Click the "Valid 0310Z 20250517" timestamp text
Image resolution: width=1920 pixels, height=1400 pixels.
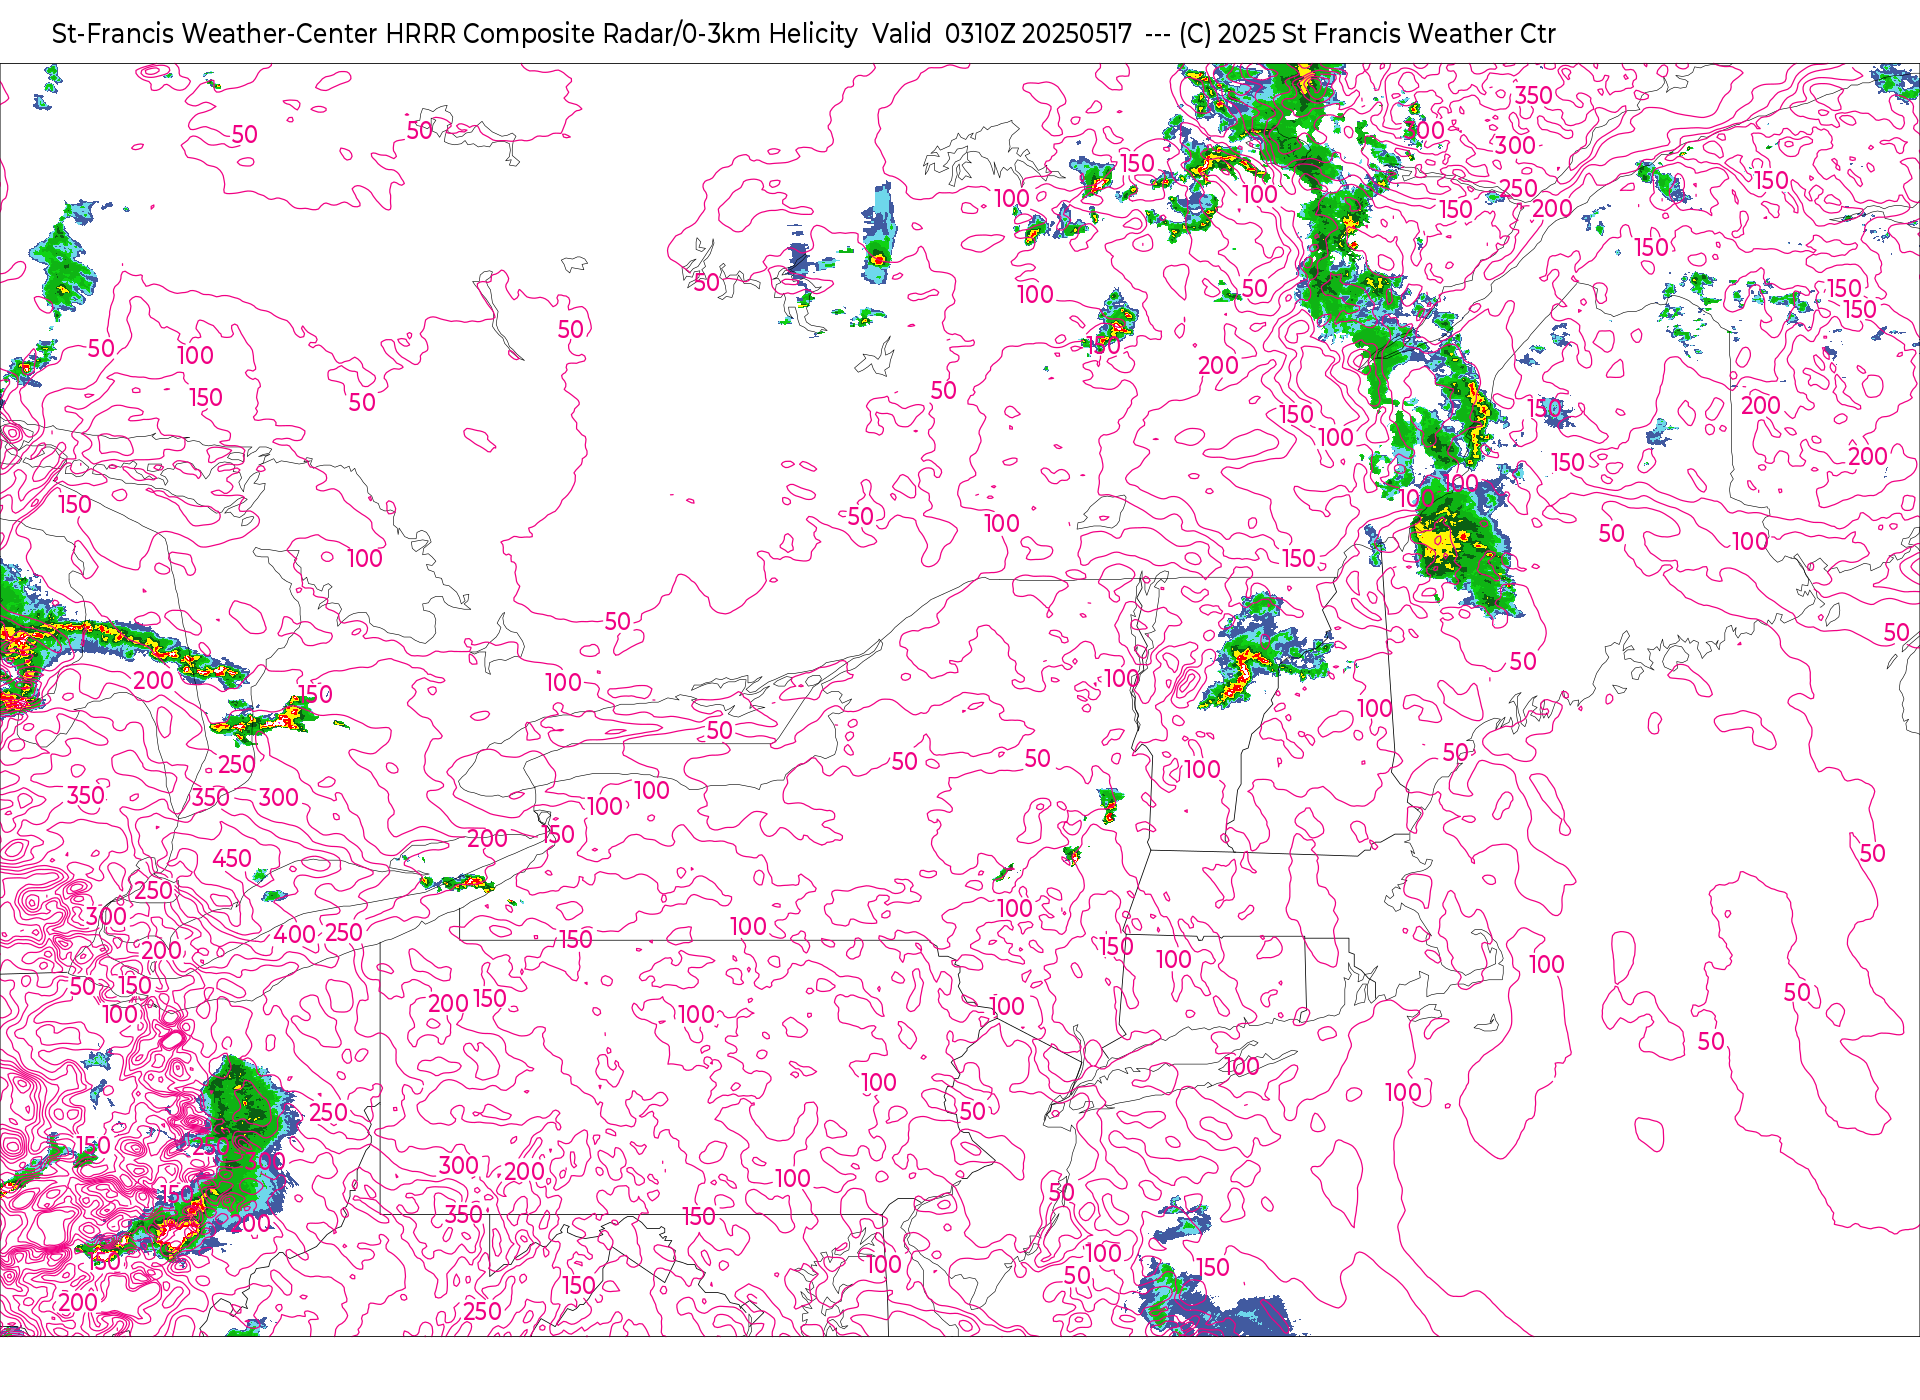1002,34
